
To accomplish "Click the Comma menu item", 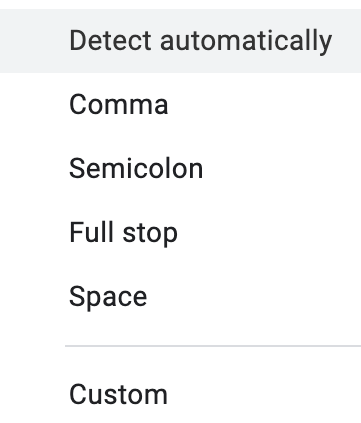I will [180, 105].
